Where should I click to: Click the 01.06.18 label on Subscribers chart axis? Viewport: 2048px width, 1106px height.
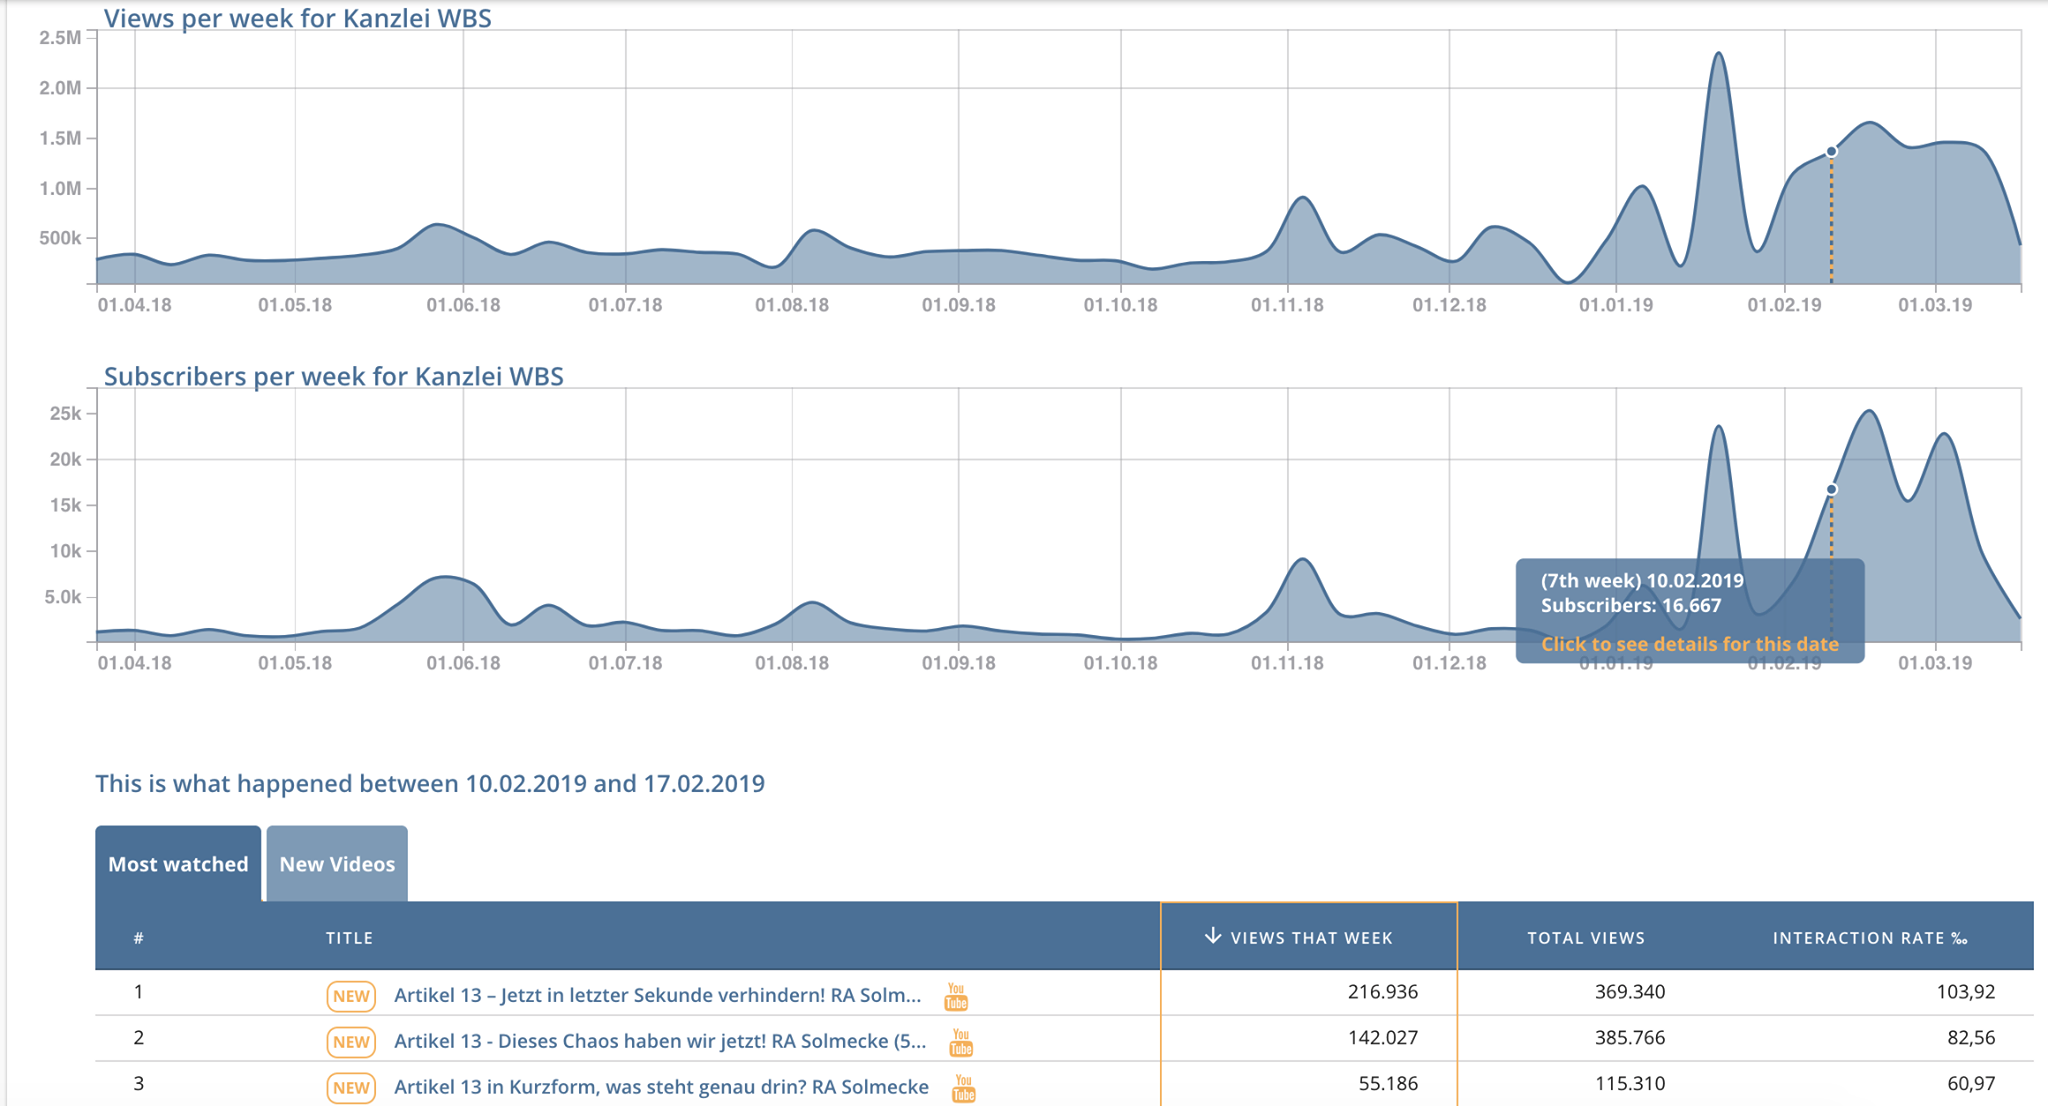[463, 663]
